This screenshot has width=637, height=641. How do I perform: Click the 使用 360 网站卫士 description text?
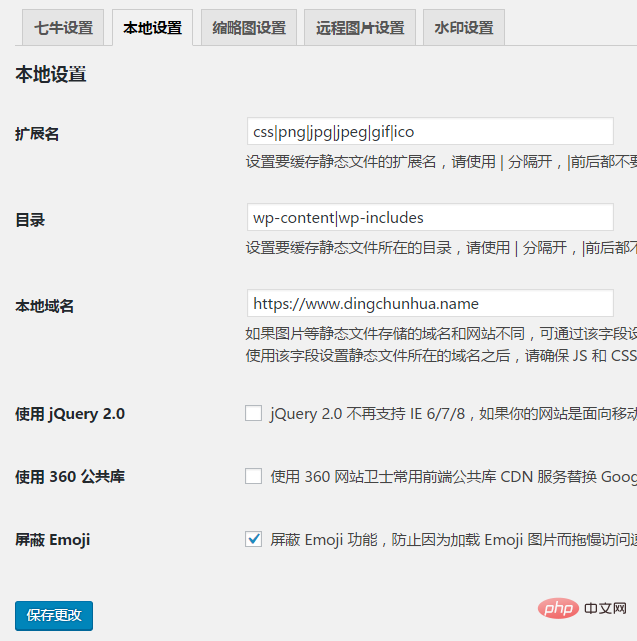tap(453, 477)
